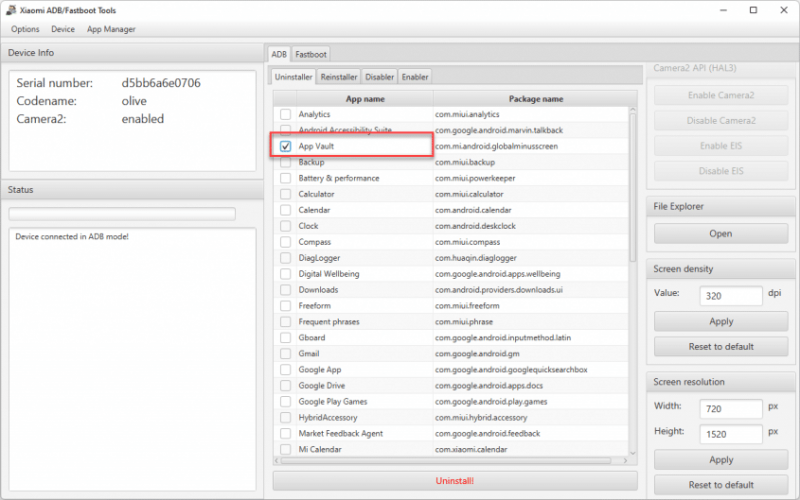Select the Disabler tab
The image size is (800, 500).
(x=380, y=77)
